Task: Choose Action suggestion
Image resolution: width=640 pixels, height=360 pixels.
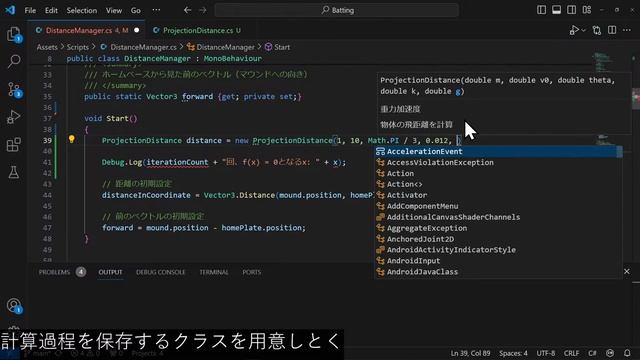Action: coord(496,173)
